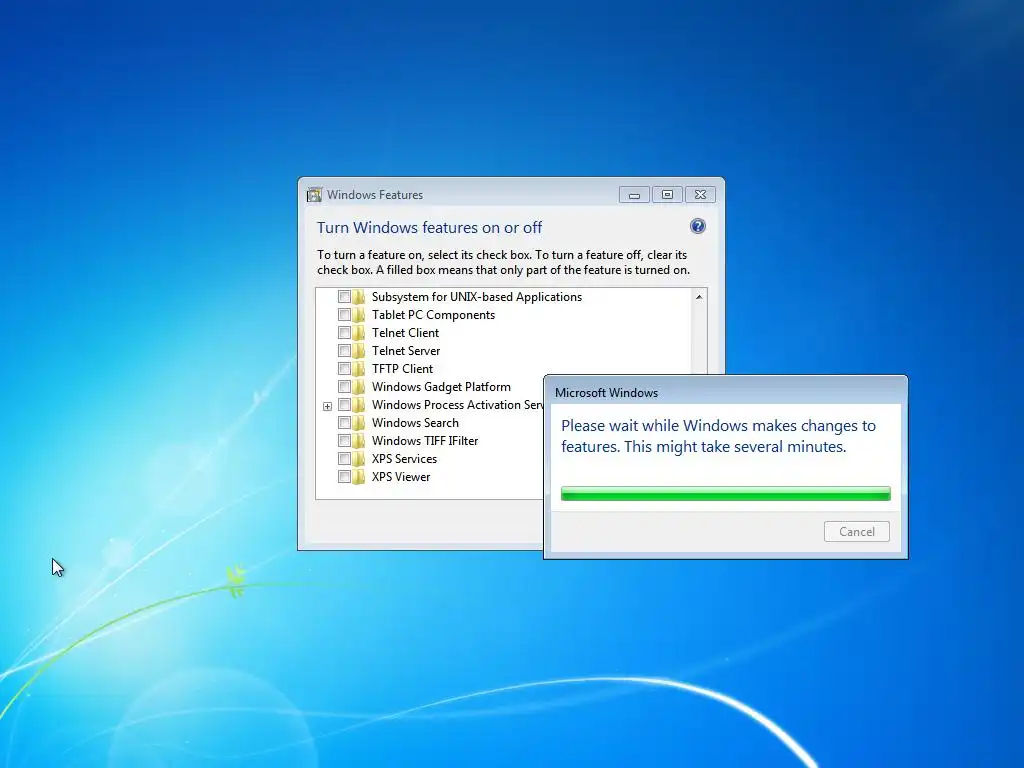The width and height of the screenshot is (1024, 768).
Task: Maximize the Windows Features window
Action: pyautogui.click(x=667, y=195)
